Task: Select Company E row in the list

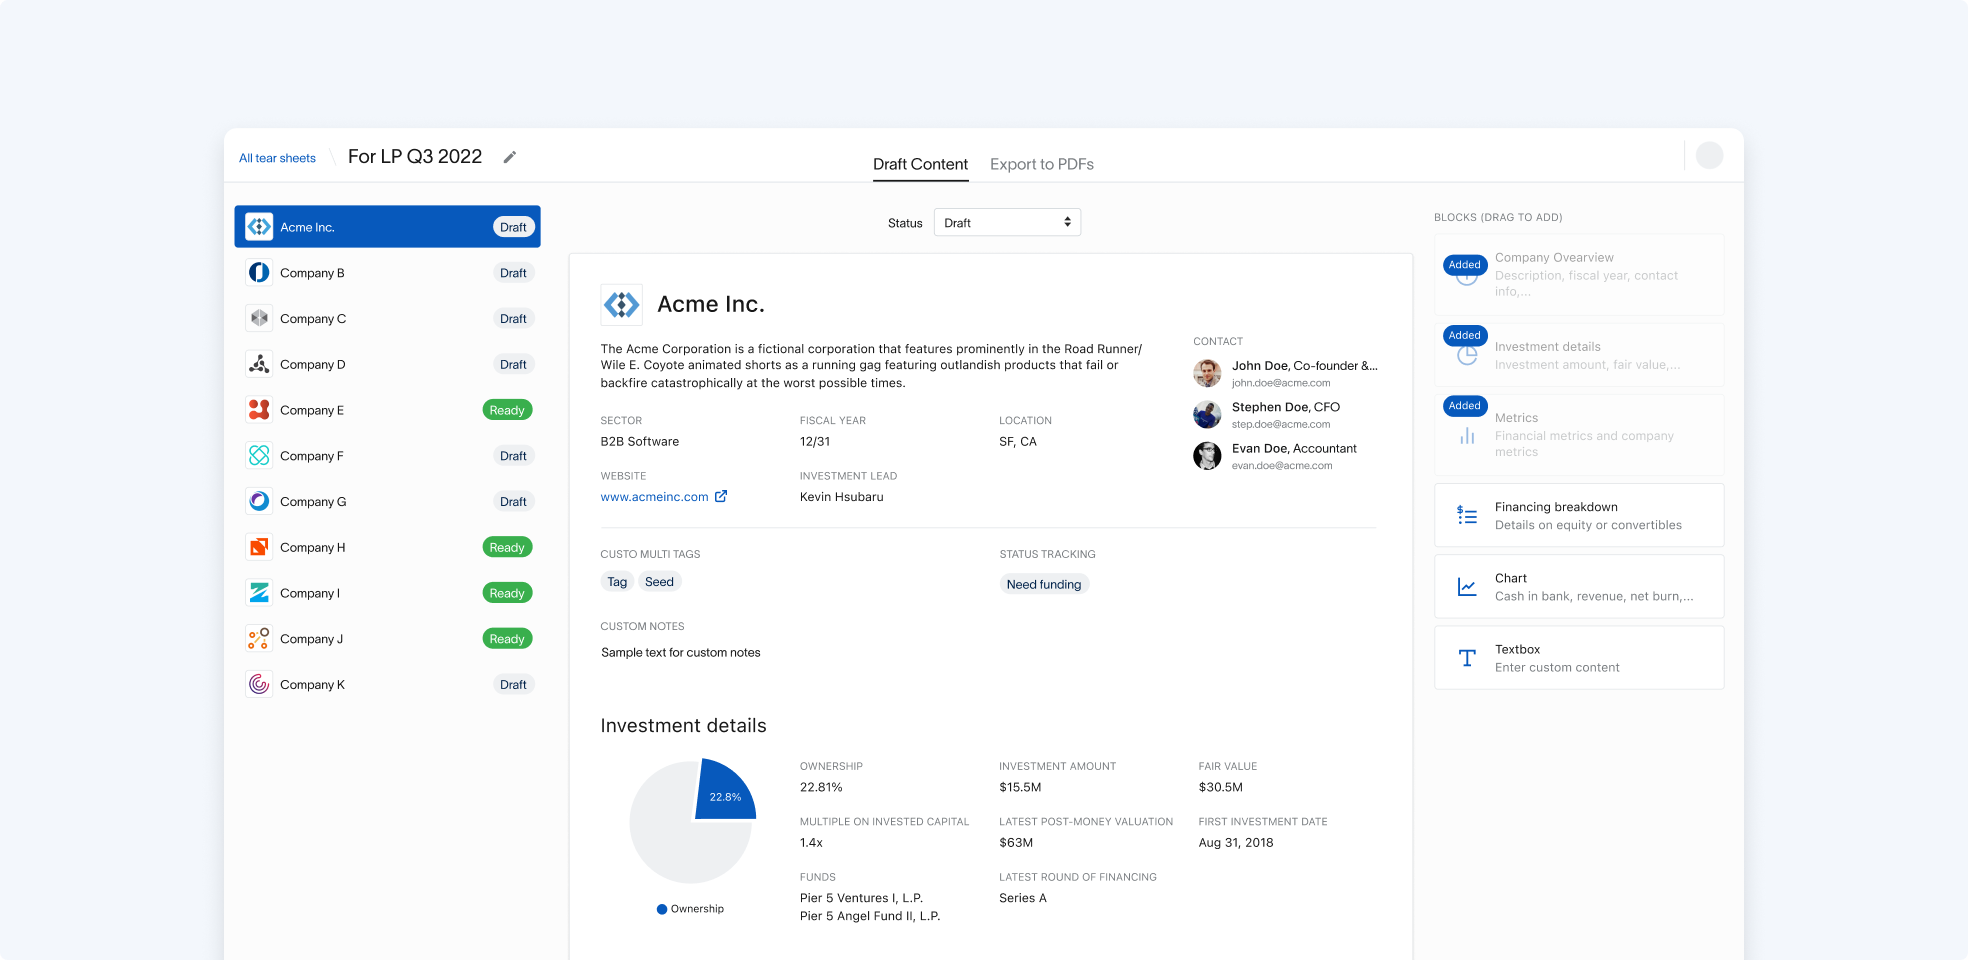Action: (387, 410)
